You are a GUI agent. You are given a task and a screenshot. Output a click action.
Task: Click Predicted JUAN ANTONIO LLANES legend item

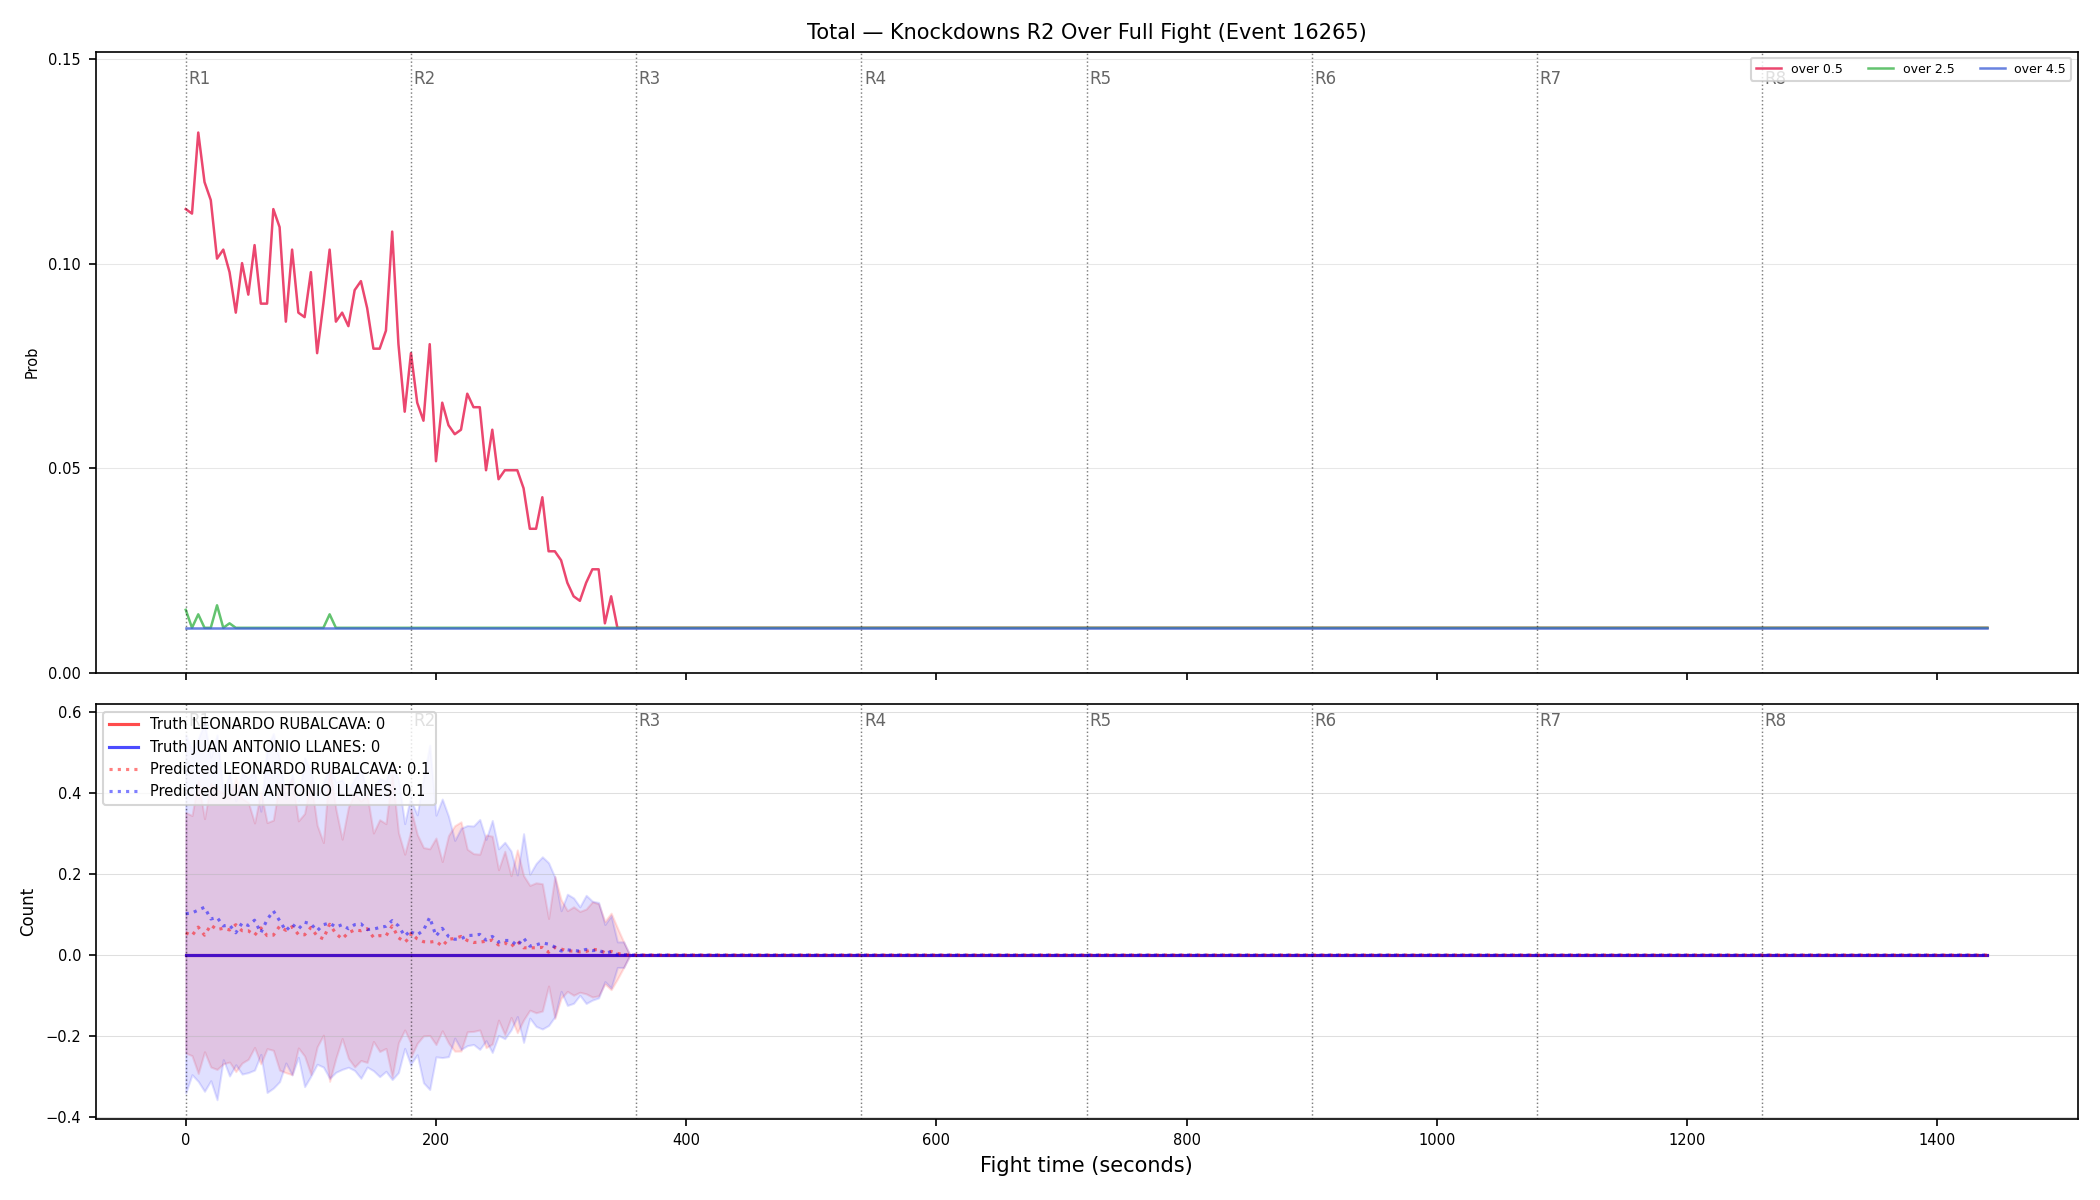[x=266, y=791]
